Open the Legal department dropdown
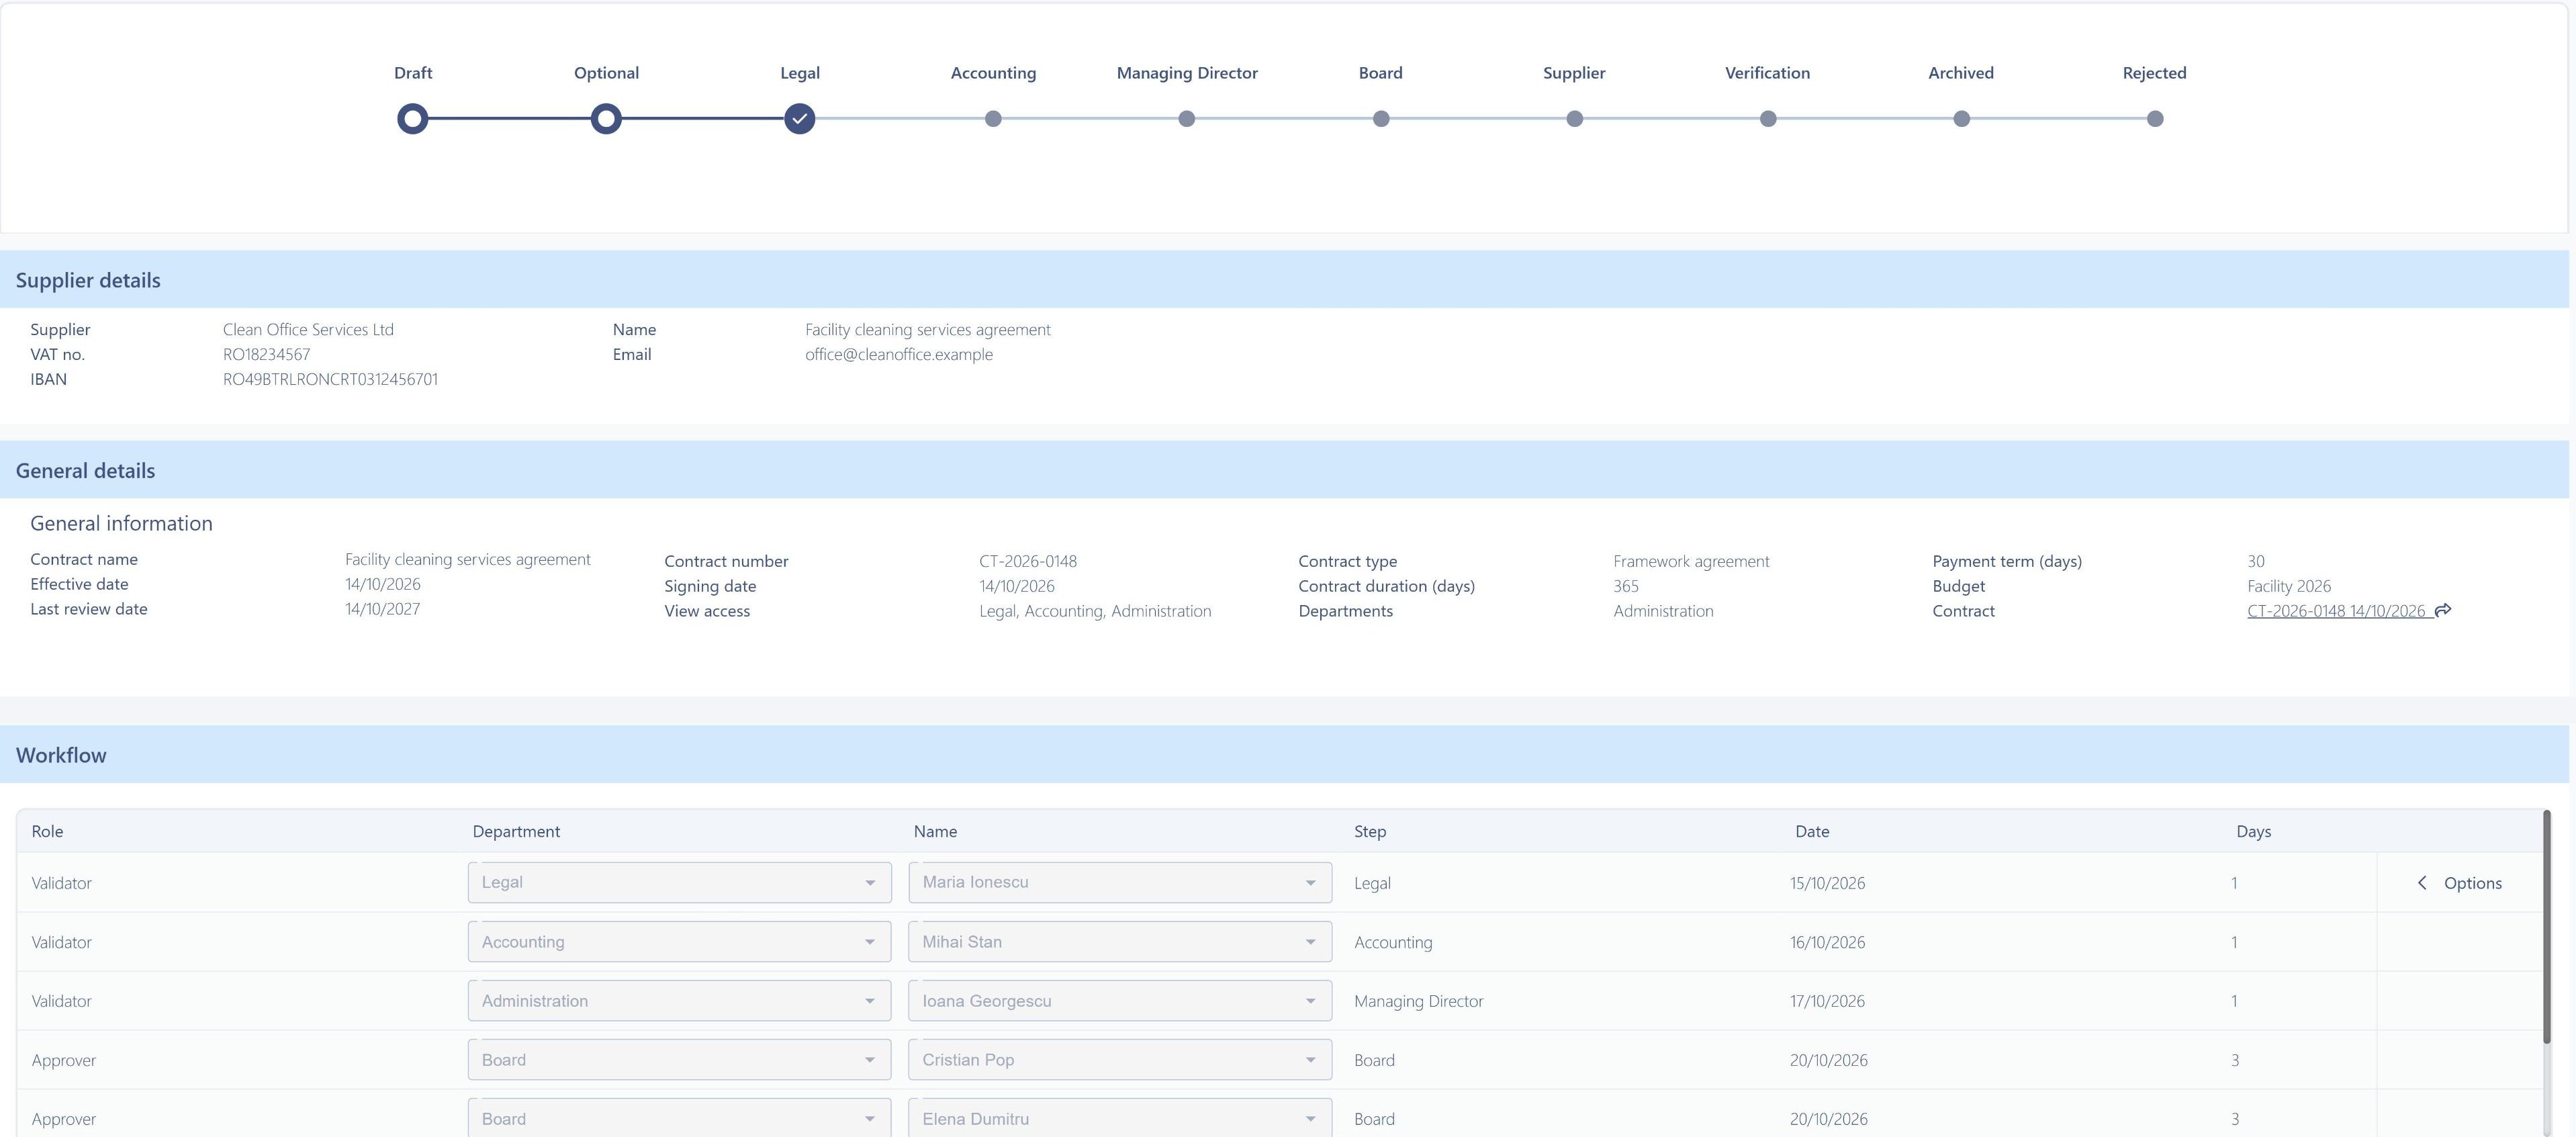 [x=679, y=883]
